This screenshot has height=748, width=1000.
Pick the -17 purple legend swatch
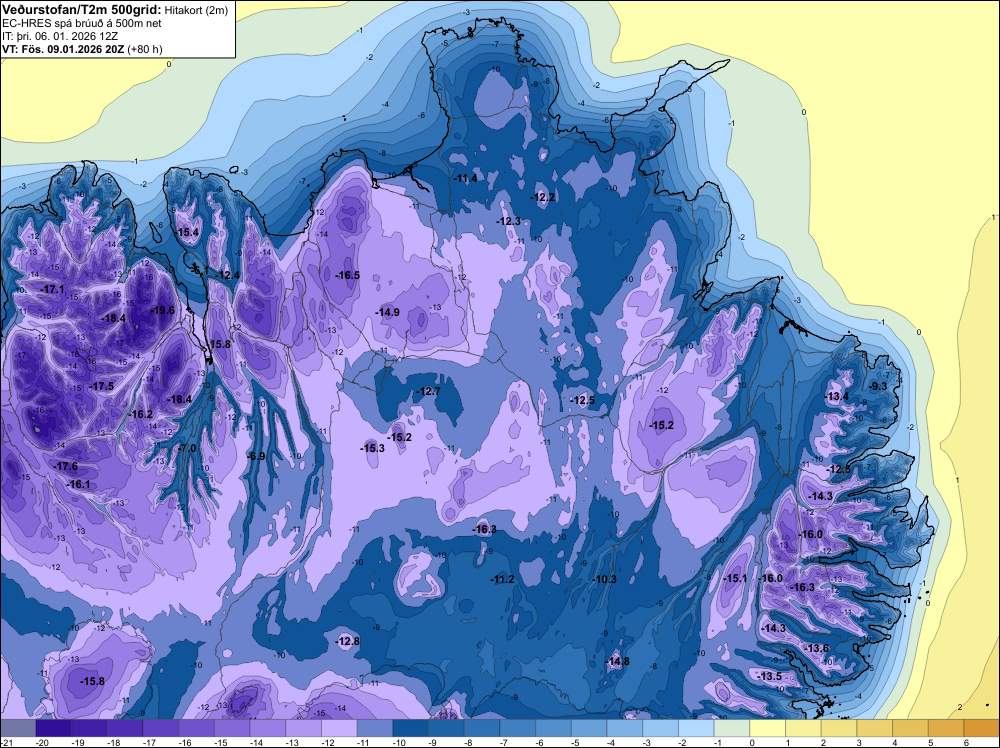[x=161, y=728]
